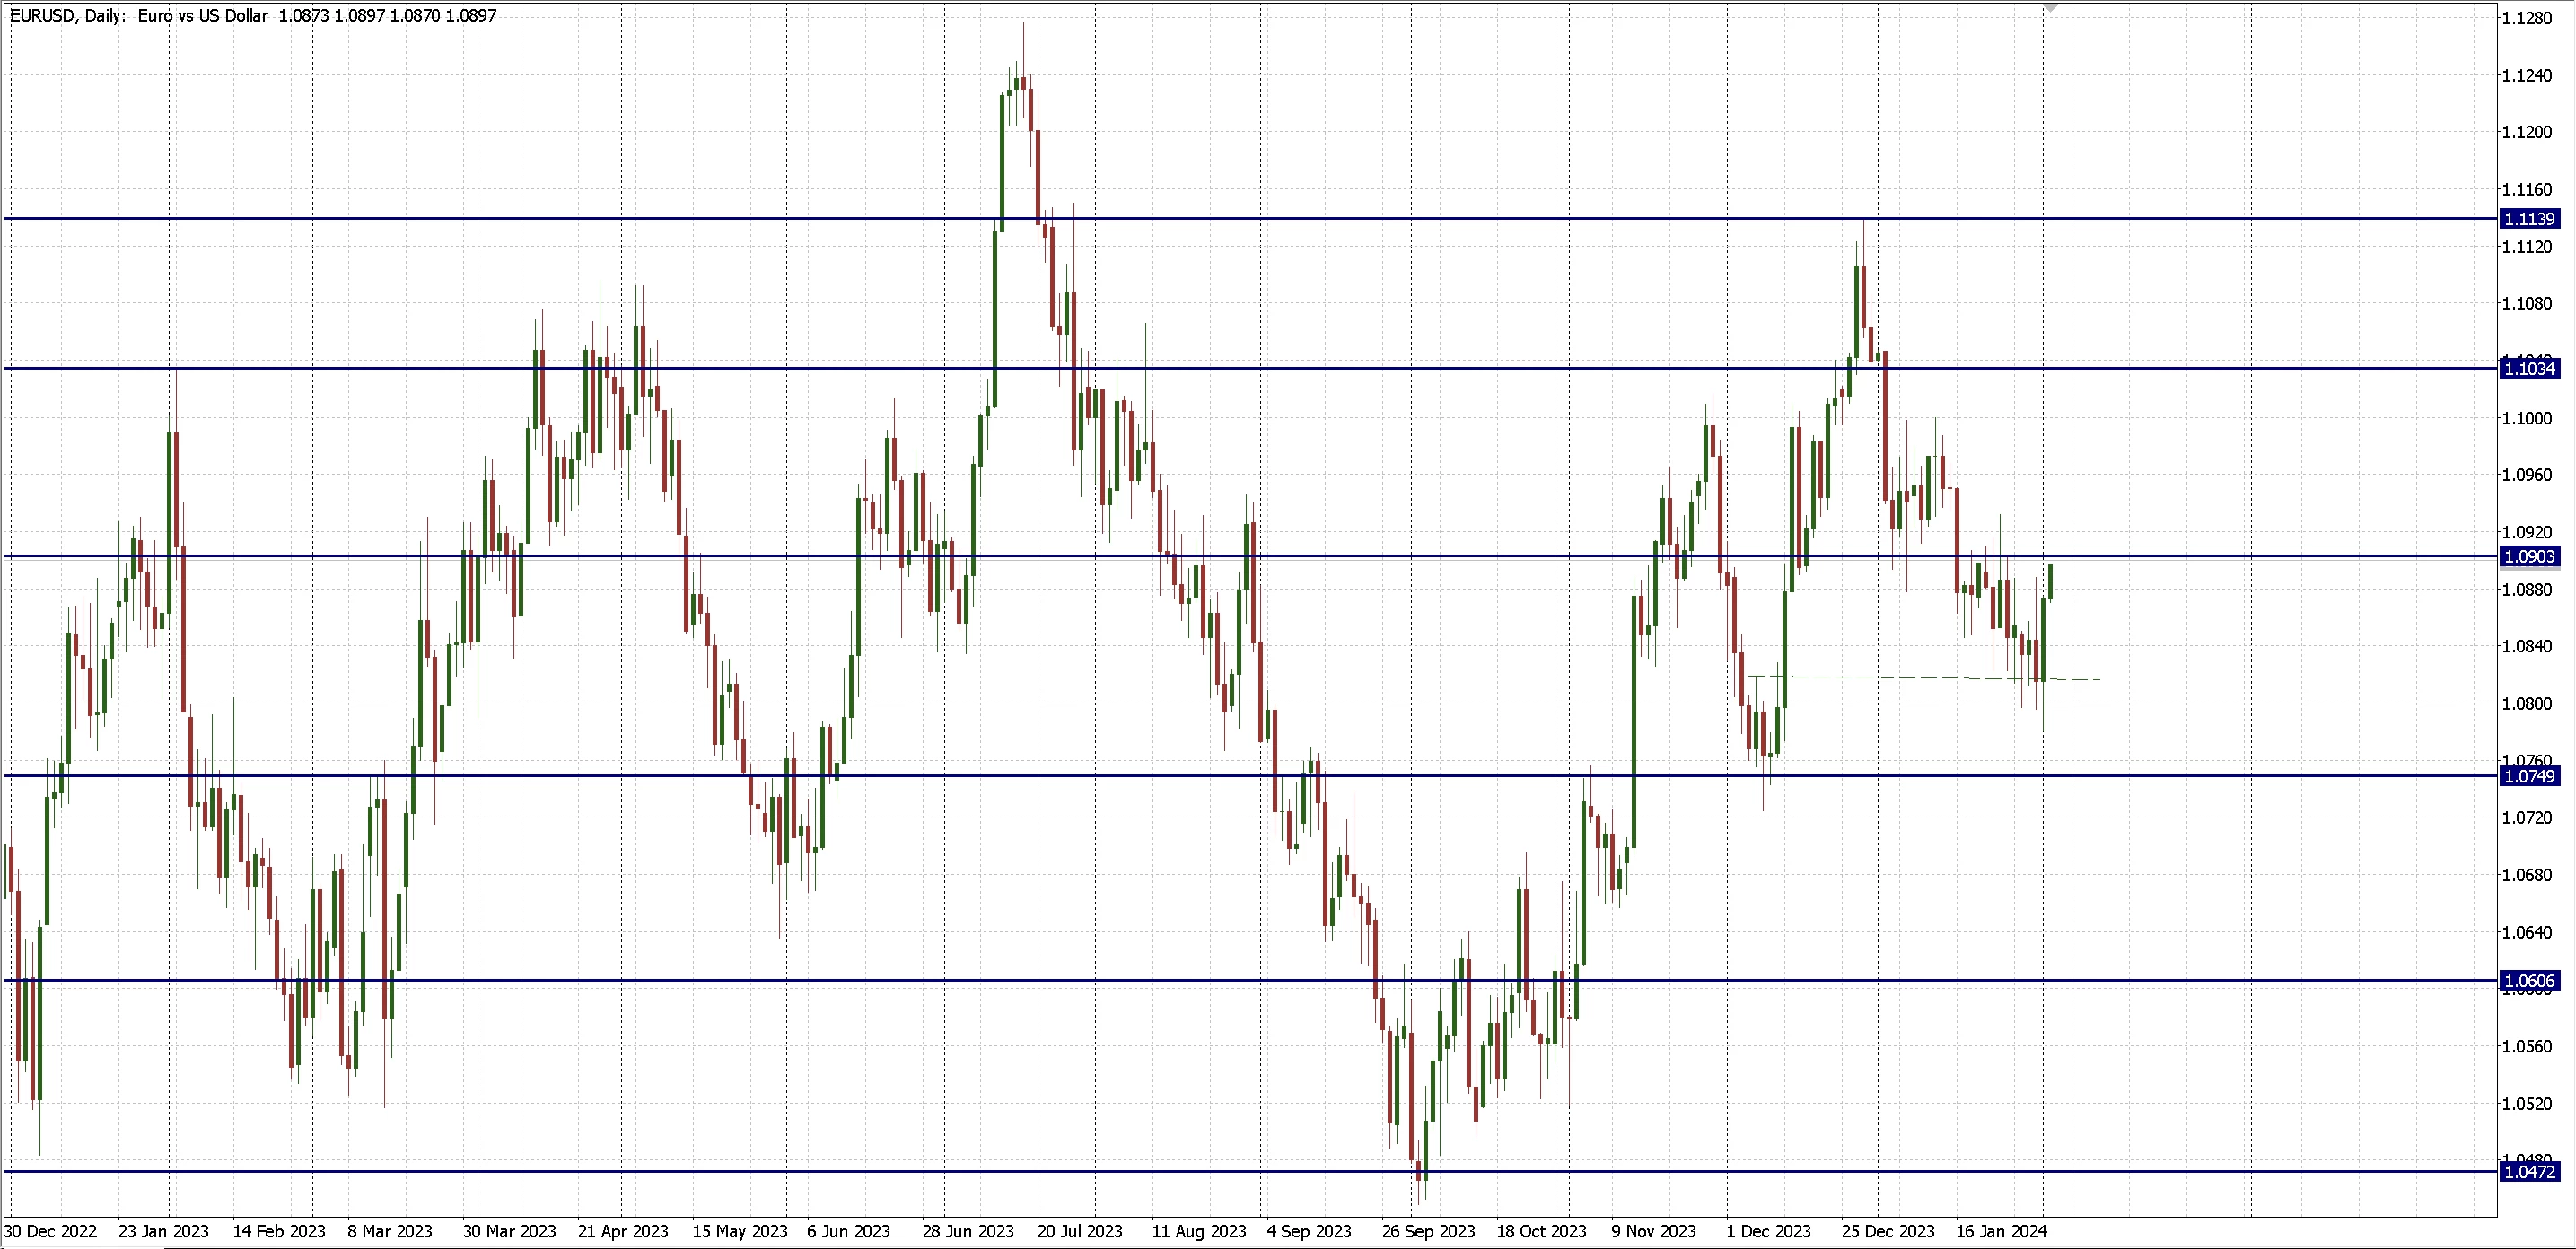Click the 1.1000 price scale label
This screenshot has height=1249, width=2576.
point(2527,419)
